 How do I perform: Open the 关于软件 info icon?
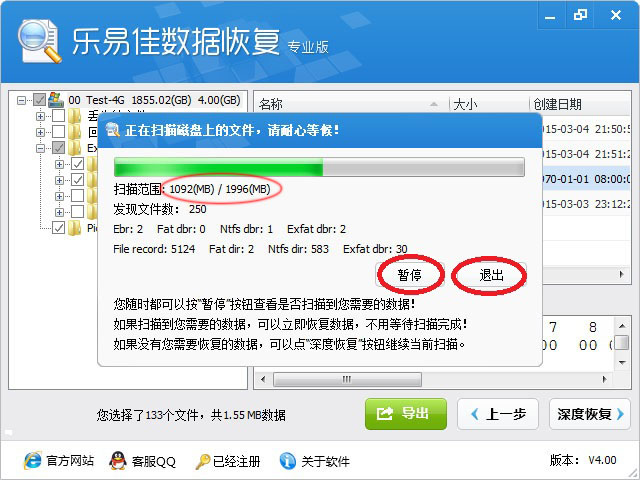pyautogui.click(x=288, y=461)
